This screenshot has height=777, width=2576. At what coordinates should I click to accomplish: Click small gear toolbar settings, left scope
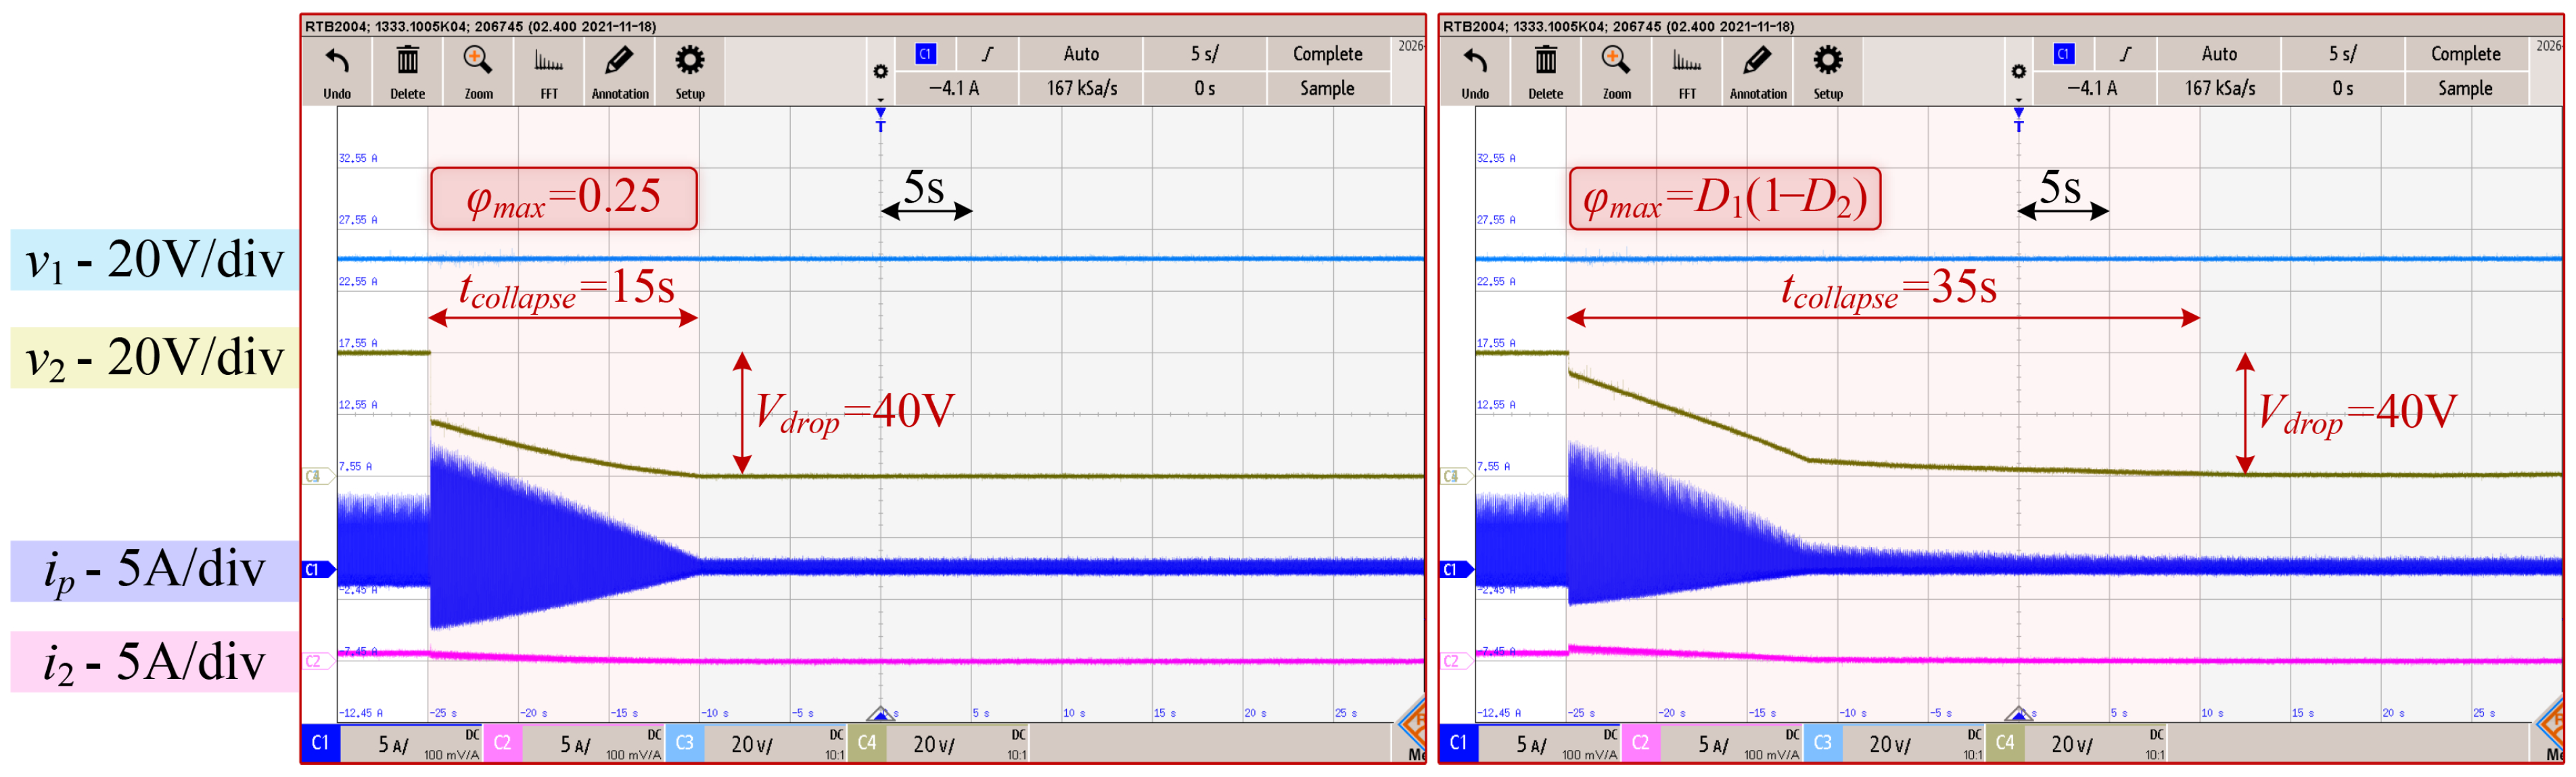tap(880, 72)
